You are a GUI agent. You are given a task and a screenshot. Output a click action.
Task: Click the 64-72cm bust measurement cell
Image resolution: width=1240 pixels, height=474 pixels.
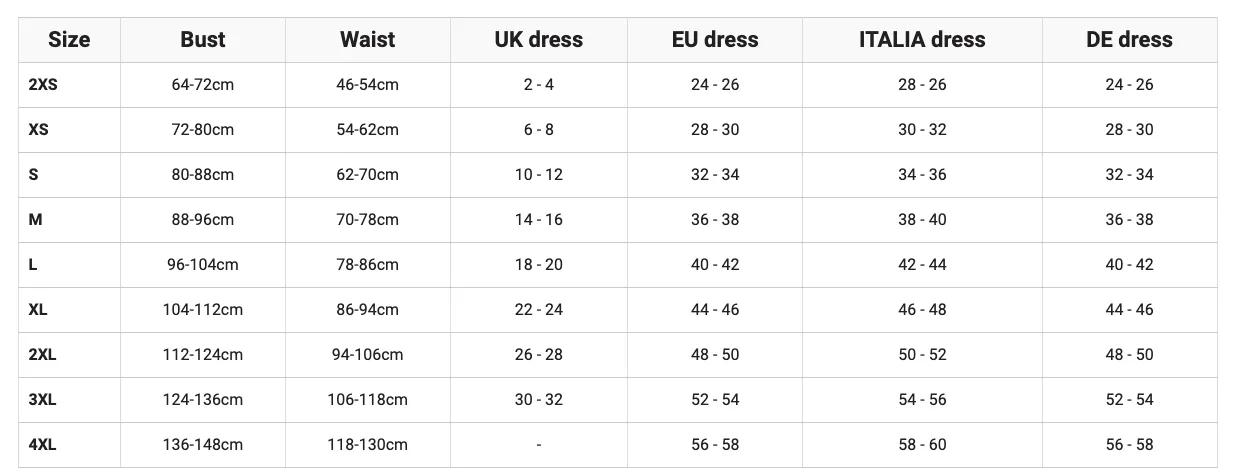point(203,85)
